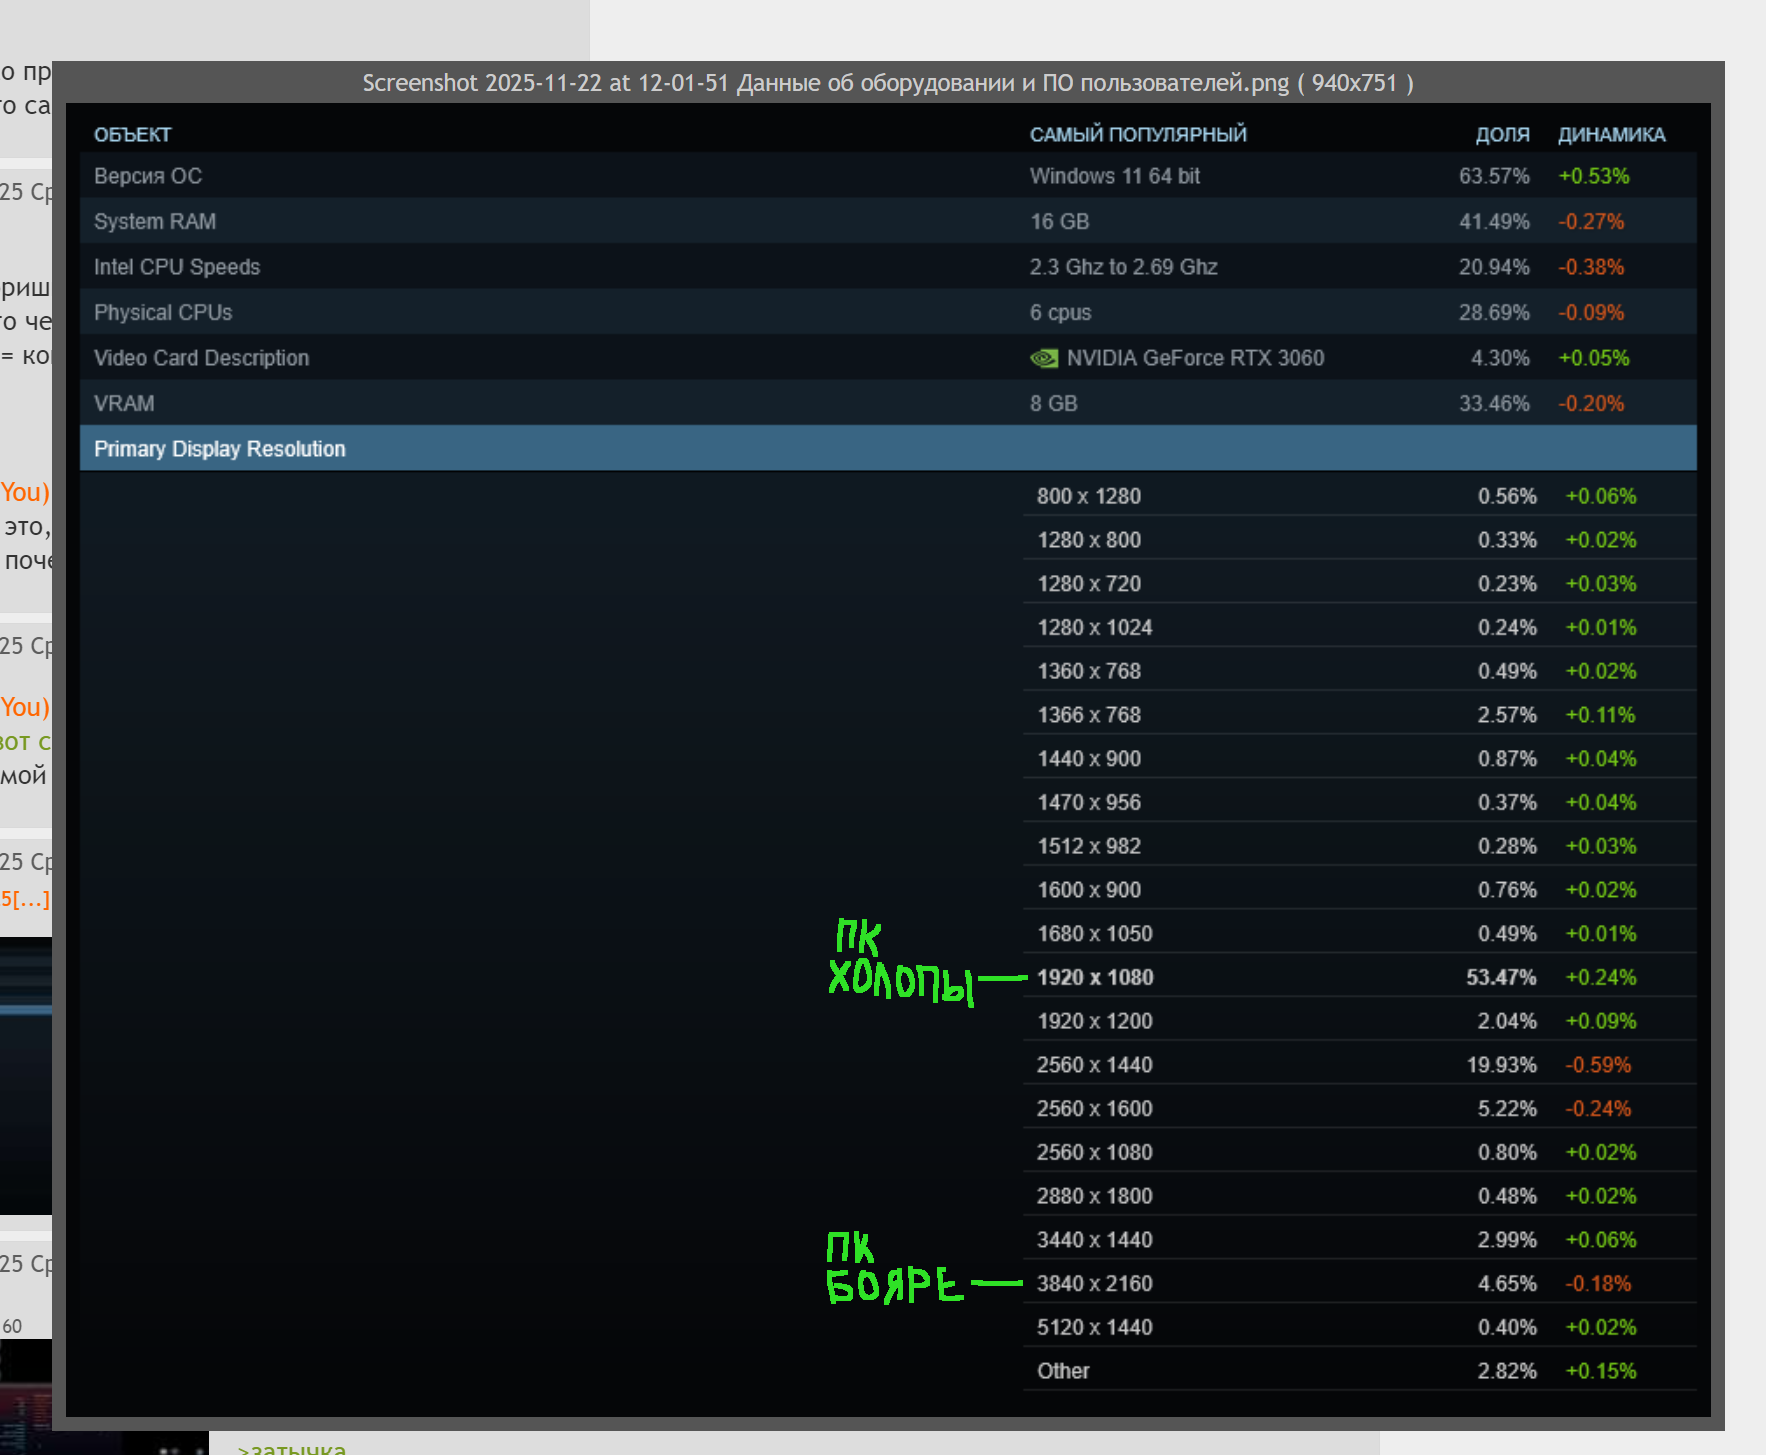Select the 1680 x 1050 resolution entry
Image resolution: width=1766 pixels, height=1455 pixels.
point(1095,934)
